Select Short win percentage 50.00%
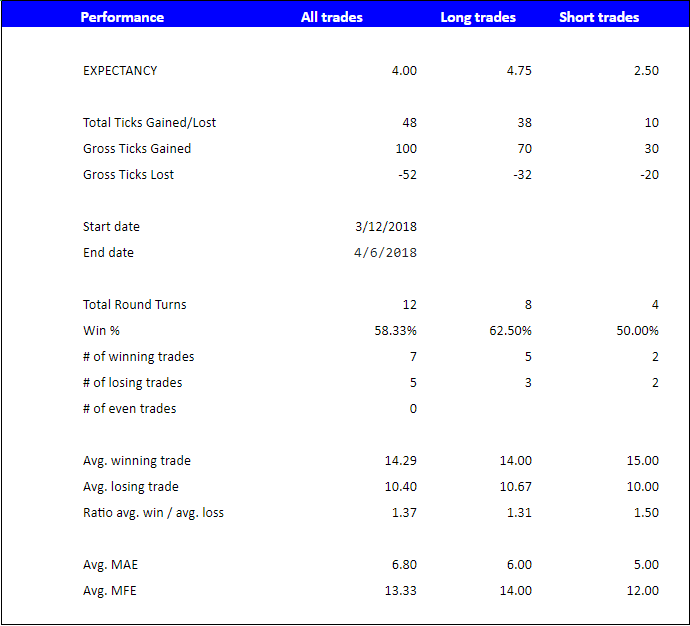Screen dimensions: 690x626 point(638,330)
